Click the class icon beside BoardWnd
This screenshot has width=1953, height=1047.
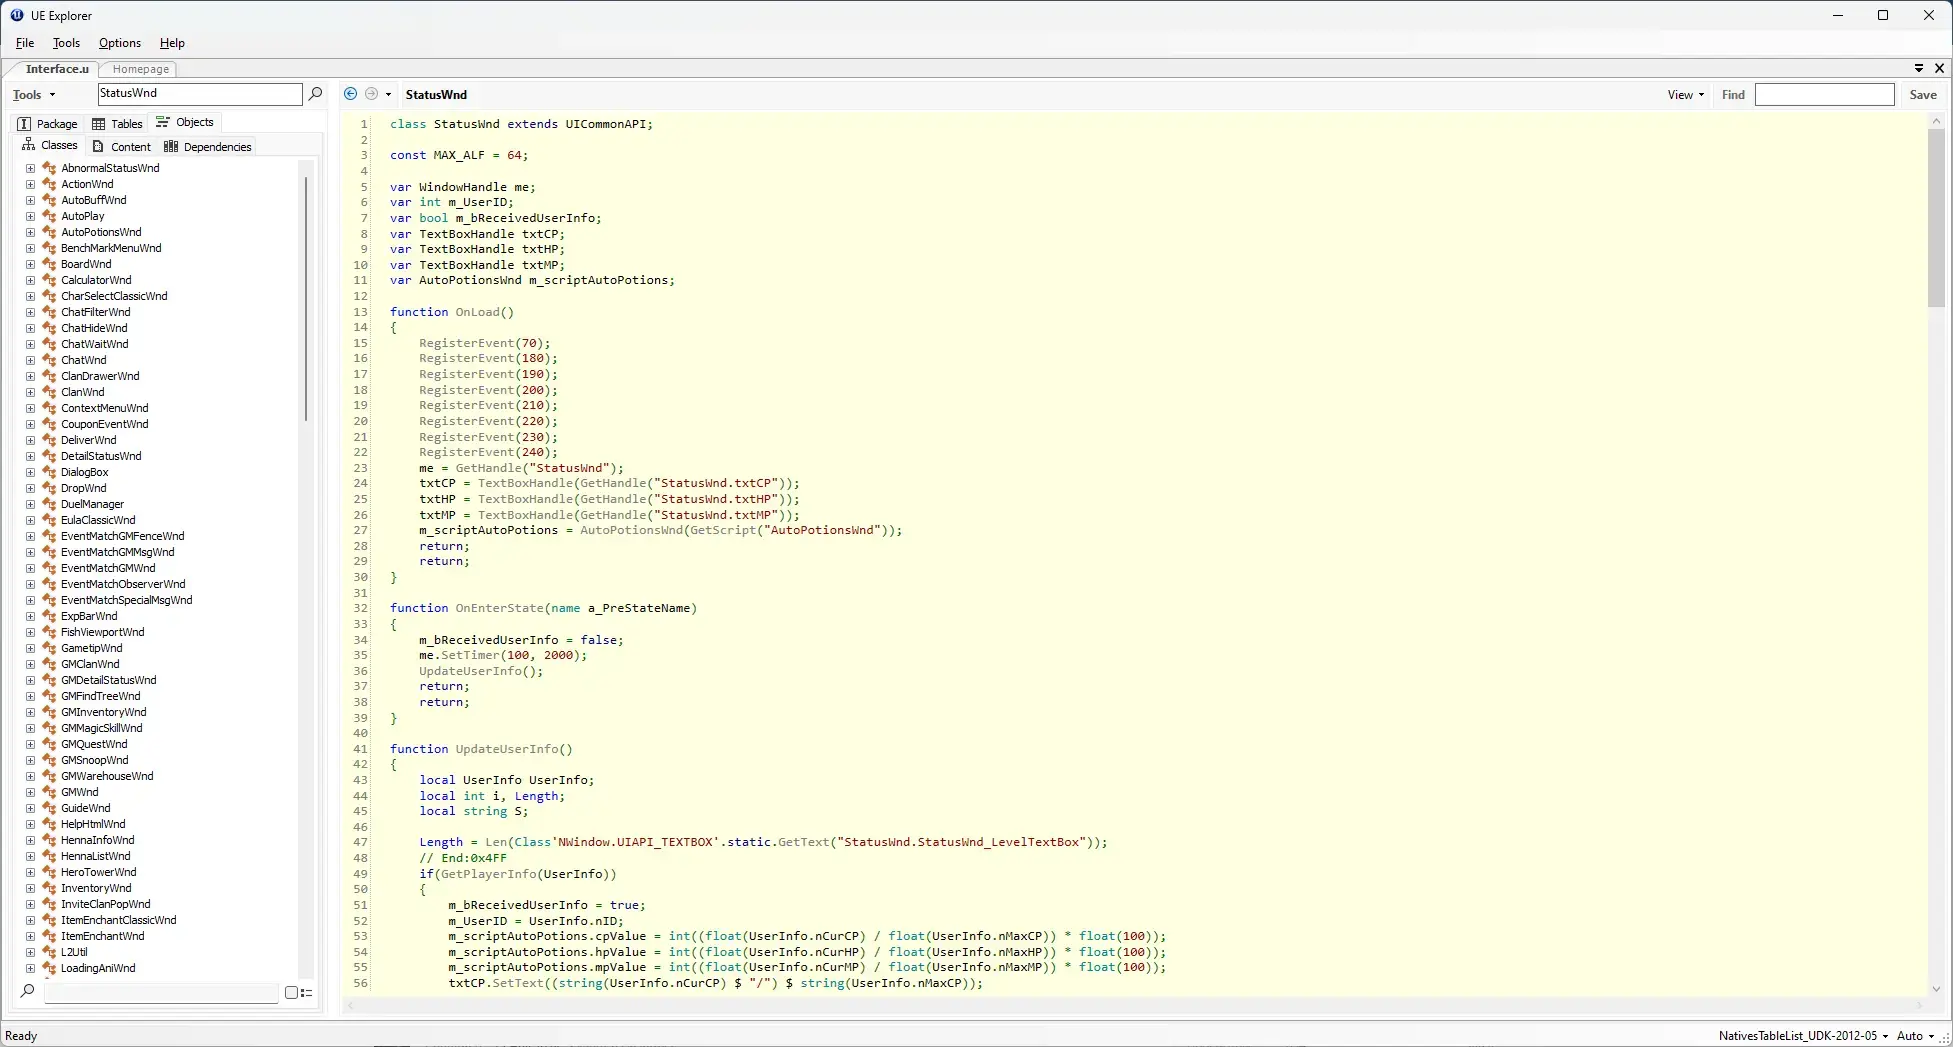click(49, 264)
